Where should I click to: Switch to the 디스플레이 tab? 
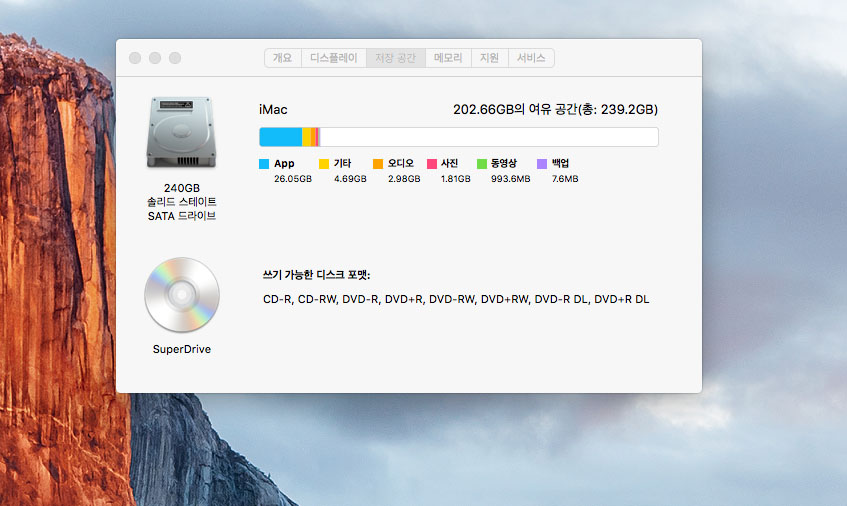tap(333, 58)
